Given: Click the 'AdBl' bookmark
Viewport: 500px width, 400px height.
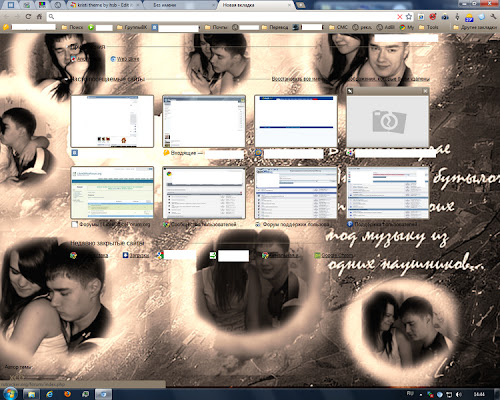Looking at the screenshot, I should coord(386,27).
